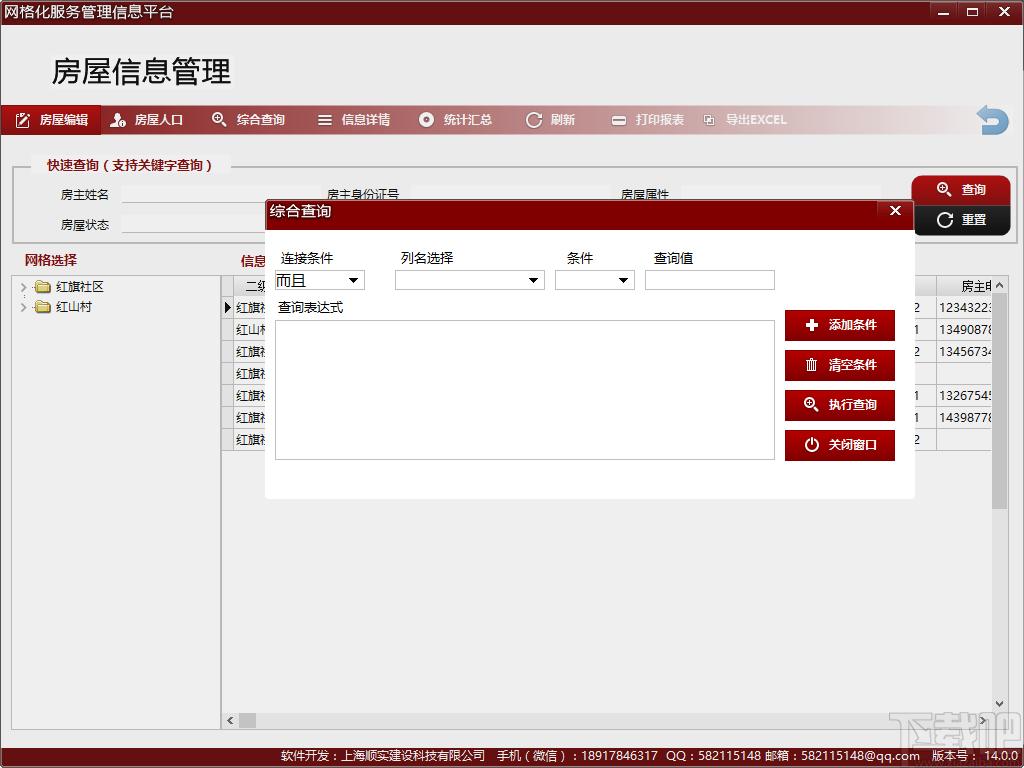Click the black 重置 reset button

[961, 220]
